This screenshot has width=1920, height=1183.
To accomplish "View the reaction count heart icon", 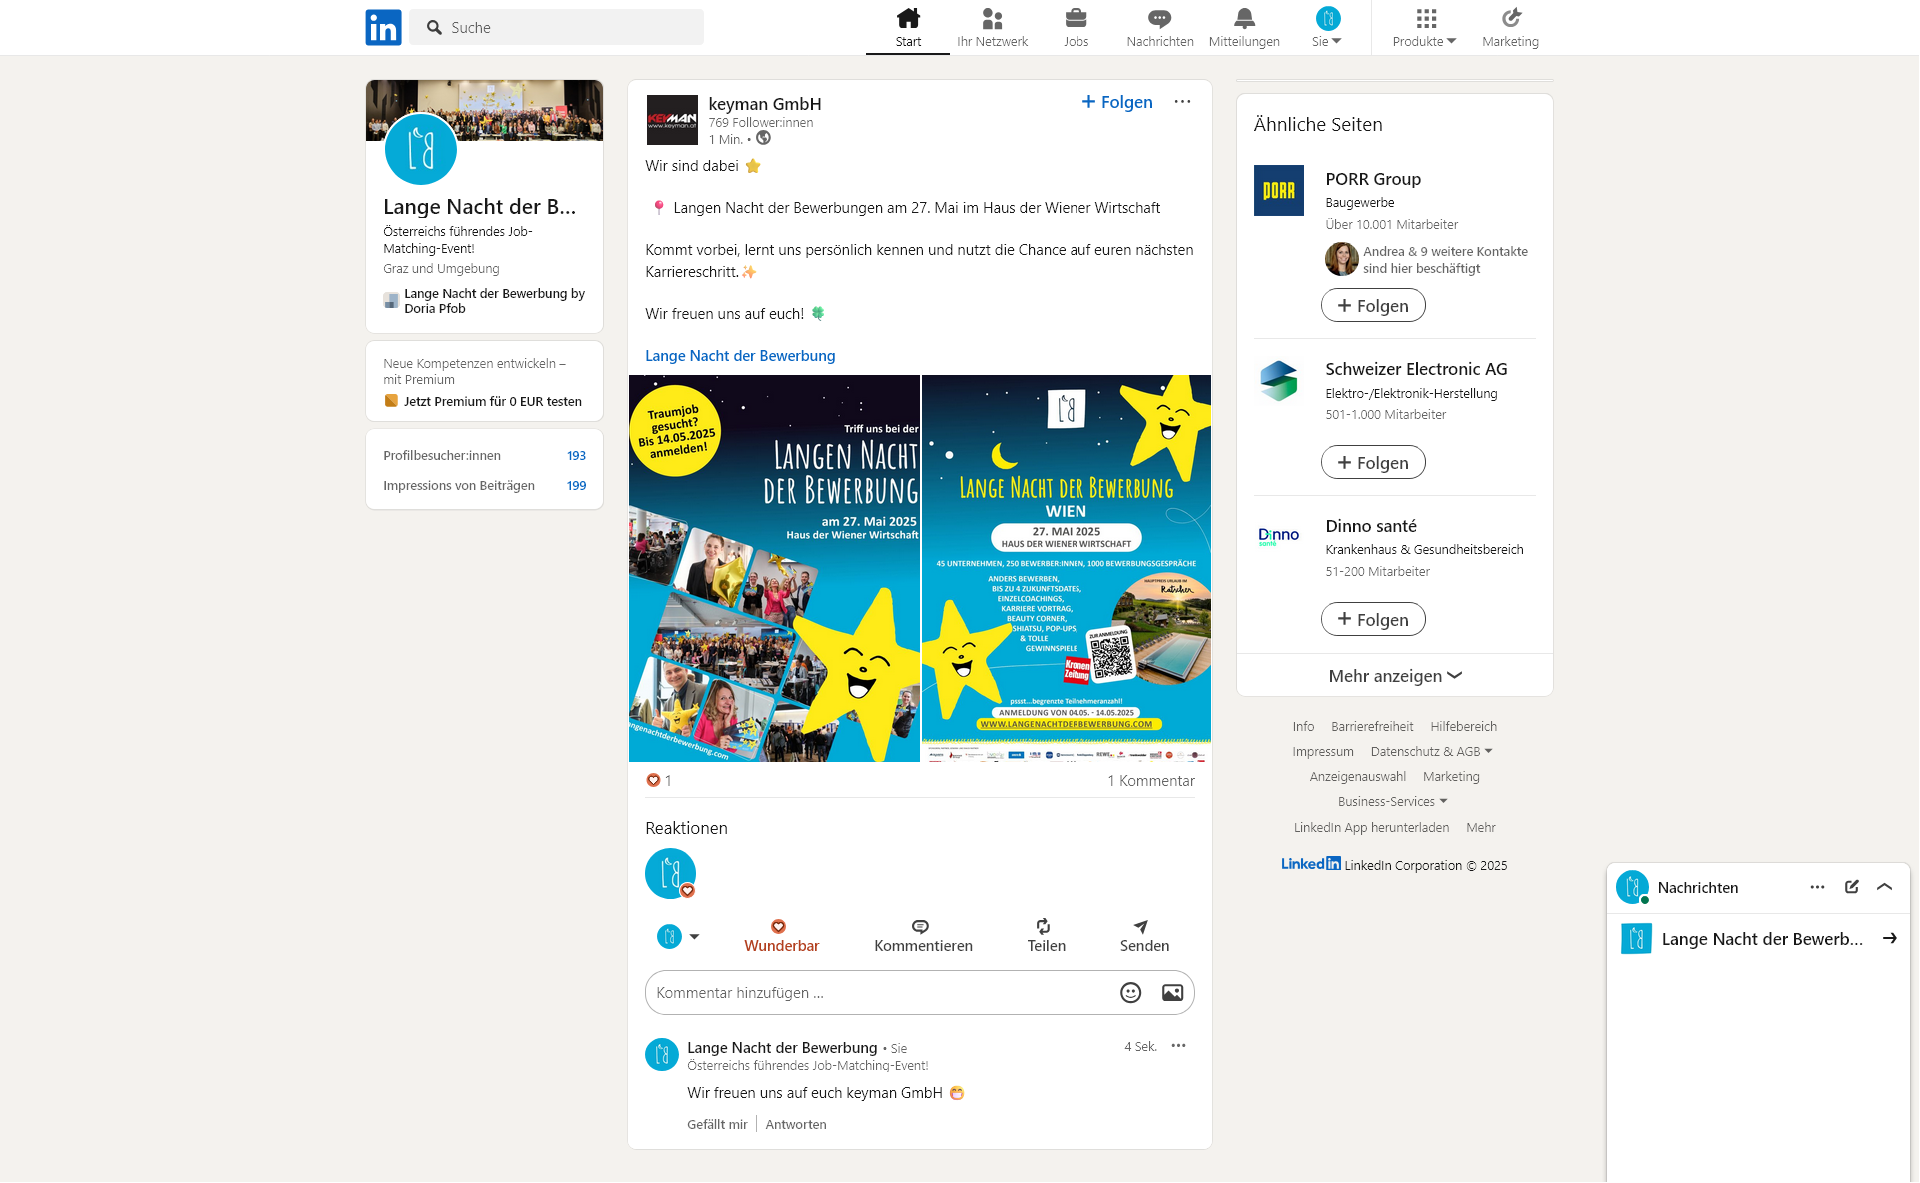I will click(653, 780).
